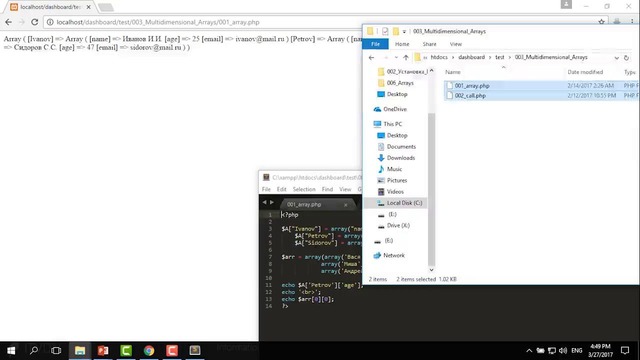Image resolution: width=640 pixels, height=360 pixels.
Task: Open the Edit menu in Sublime Text
Action: pos(282,189)
